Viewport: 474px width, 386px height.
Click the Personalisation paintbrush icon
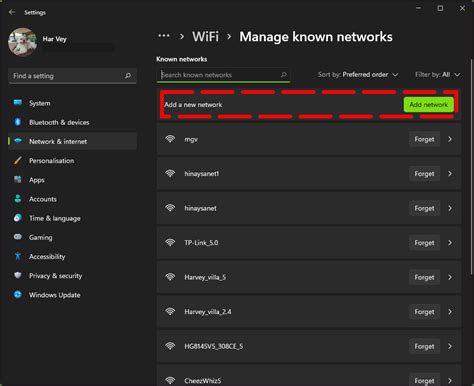click(x=18, y=160)
